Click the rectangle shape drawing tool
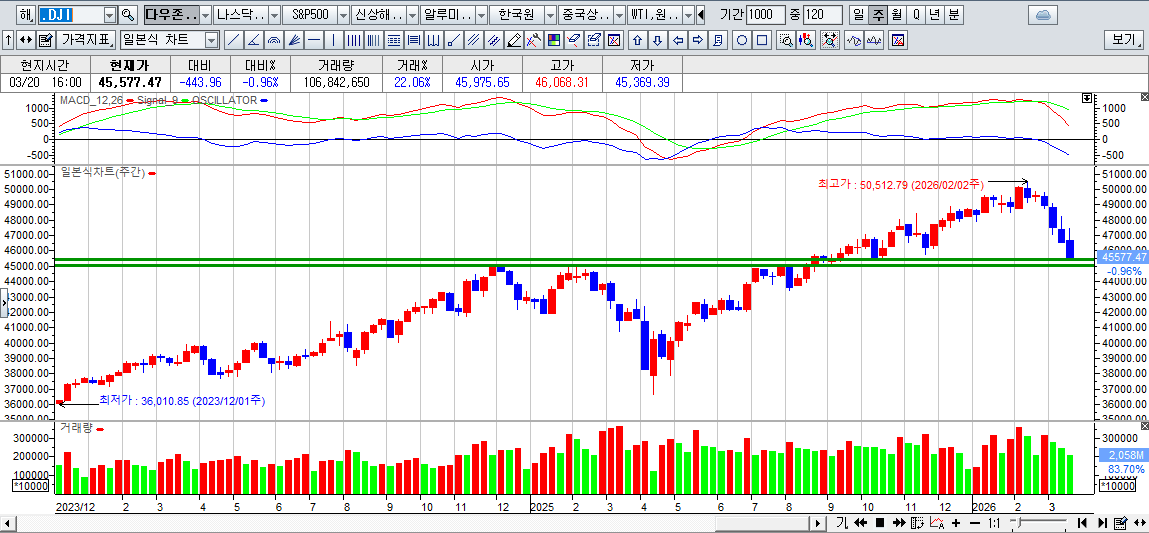 tap(762, 40)
